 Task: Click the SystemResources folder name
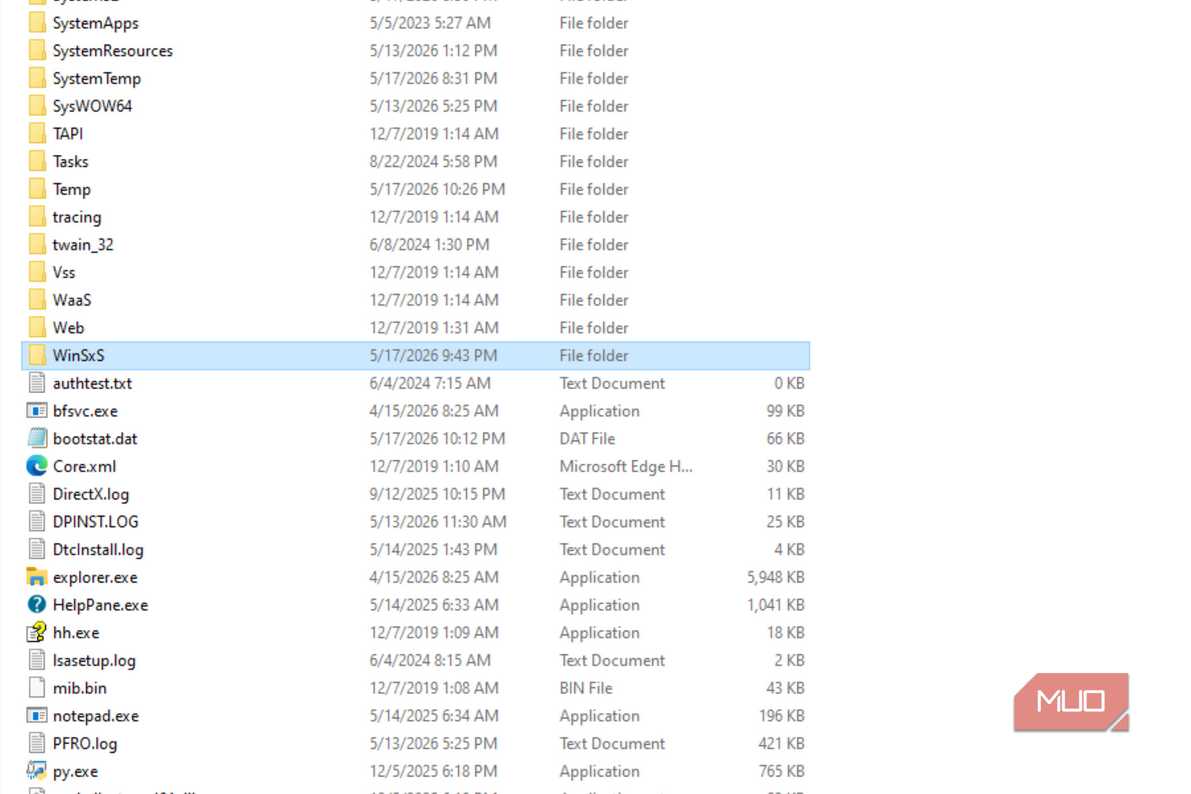(x=112, y=51)
